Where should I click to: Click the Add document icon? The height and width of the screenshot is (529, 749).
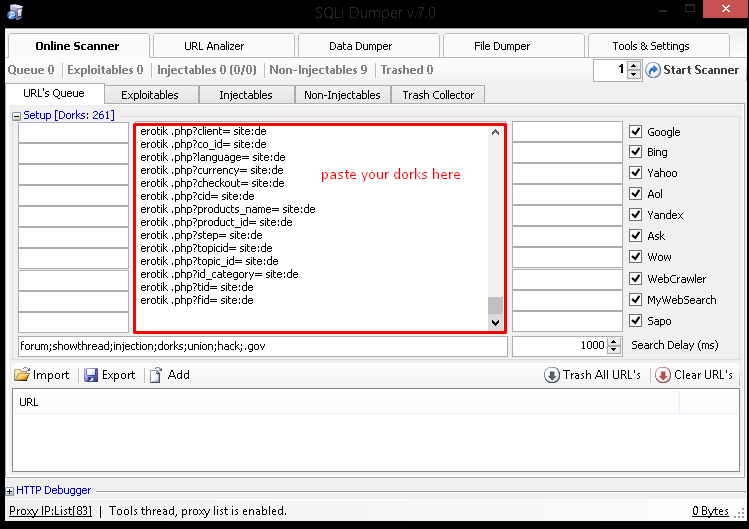(155, 375)
